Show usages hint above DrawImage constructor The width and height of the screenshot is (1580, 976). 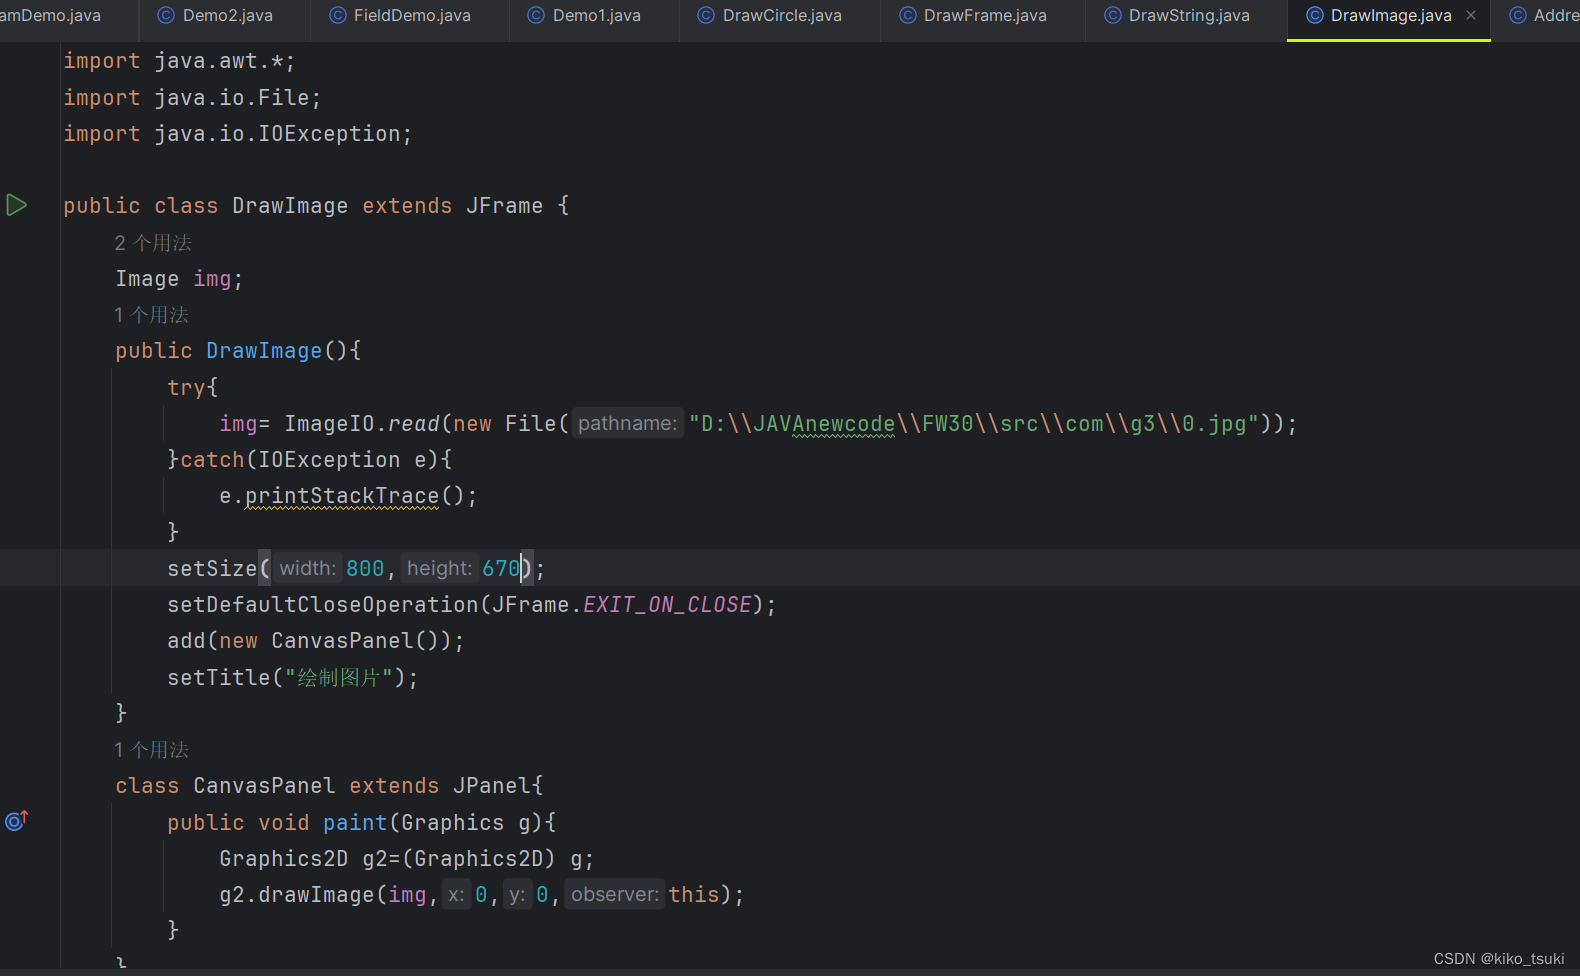(151, 315)
